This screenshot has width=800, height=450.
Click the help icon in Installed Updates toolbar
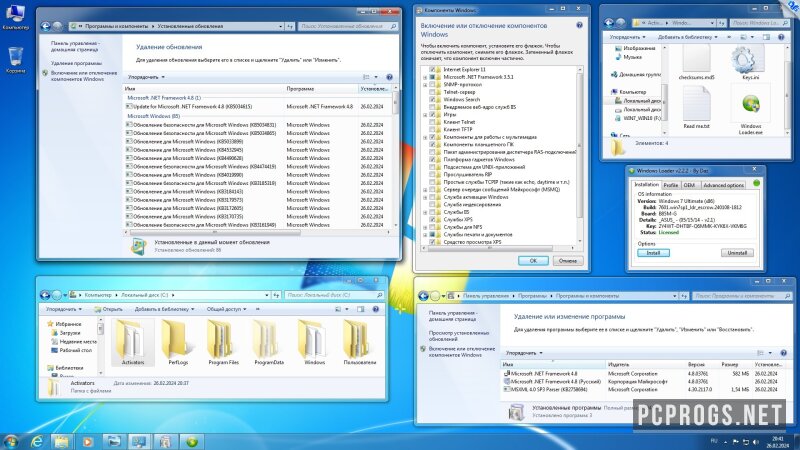(x=389, y=77)
